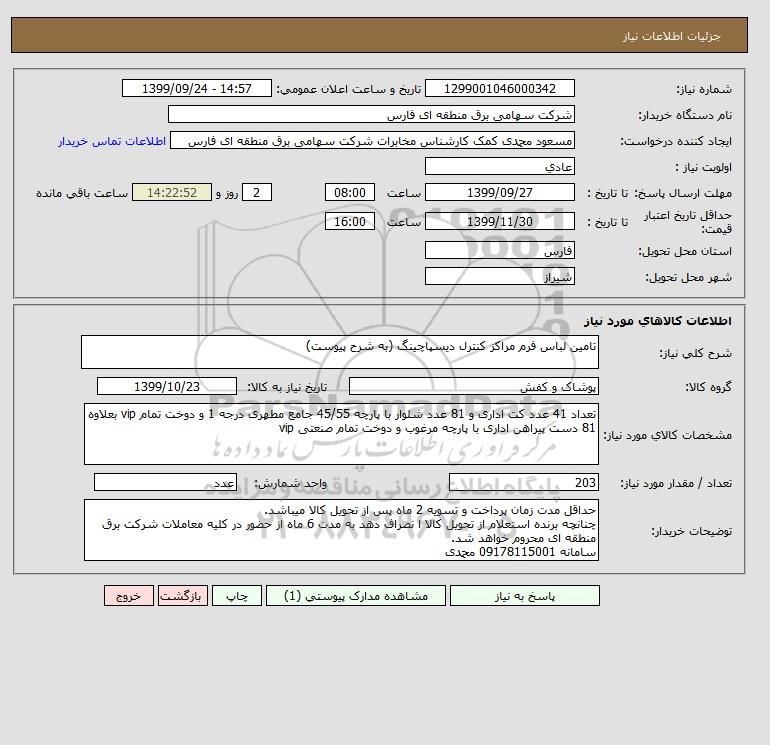Click unit of measure field عدد
770x745 pixels.
point(165,483)
